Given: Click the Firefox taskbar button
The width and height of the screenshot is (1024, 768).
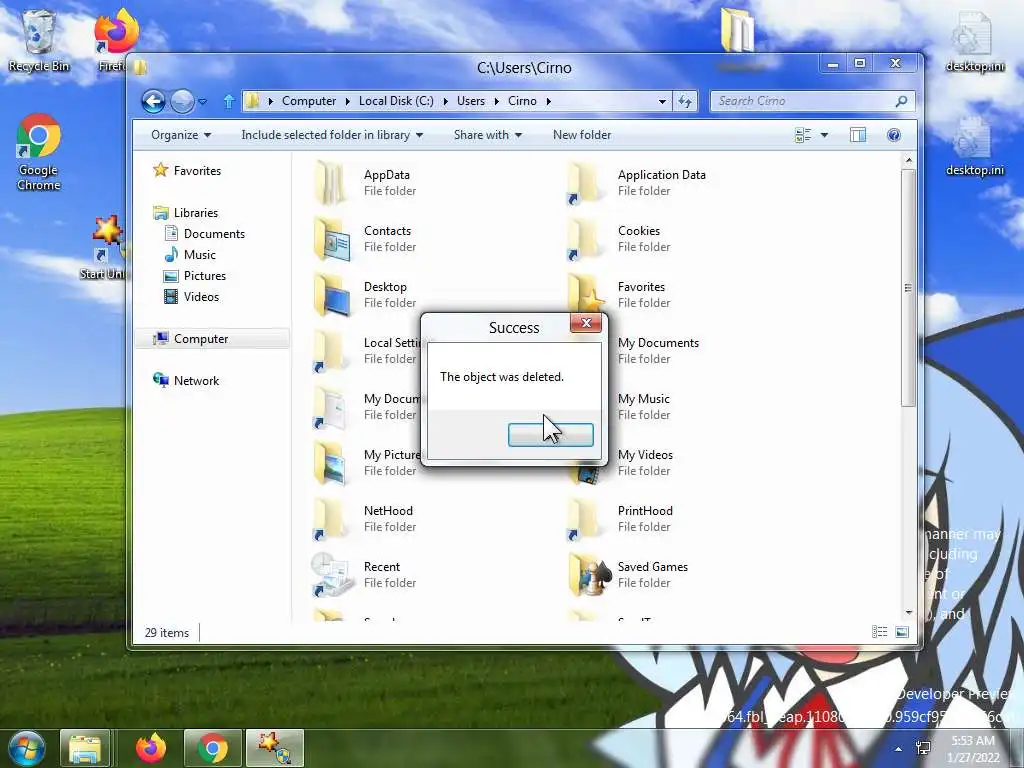Looking at the screenshot, I should click(151, 748).
